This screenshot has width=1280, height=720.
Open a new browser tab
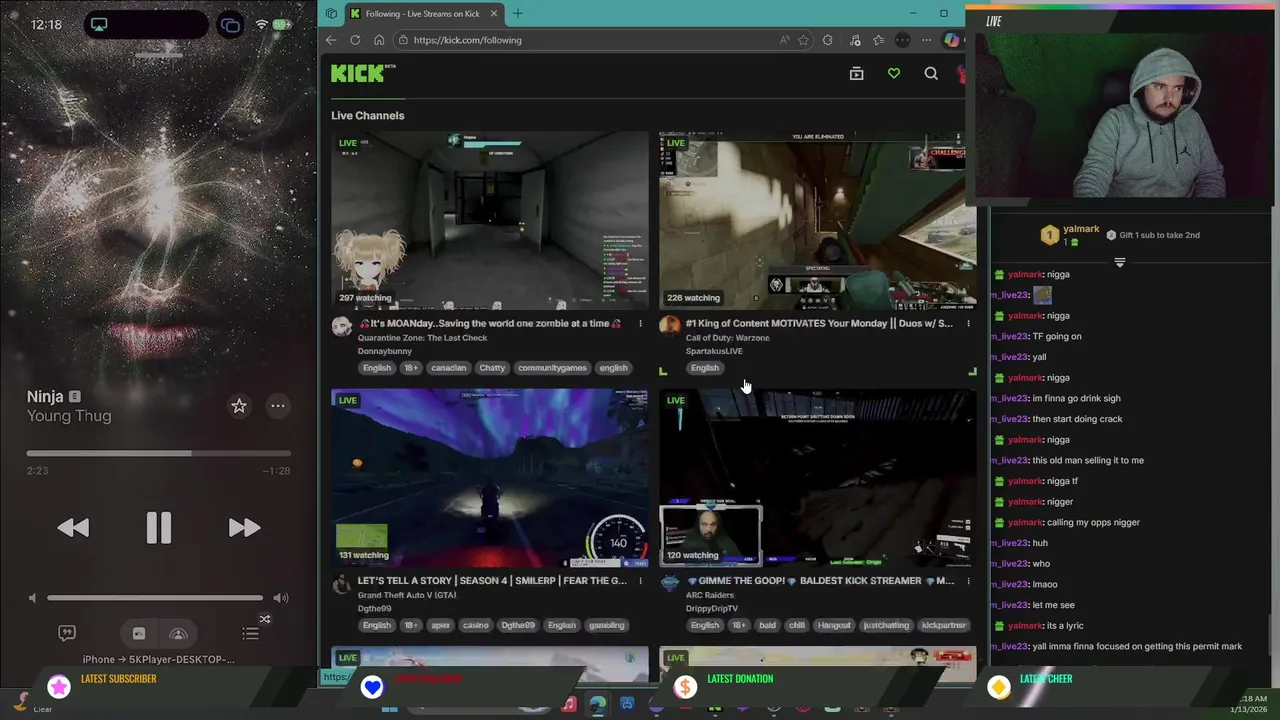tap(518, 14)
